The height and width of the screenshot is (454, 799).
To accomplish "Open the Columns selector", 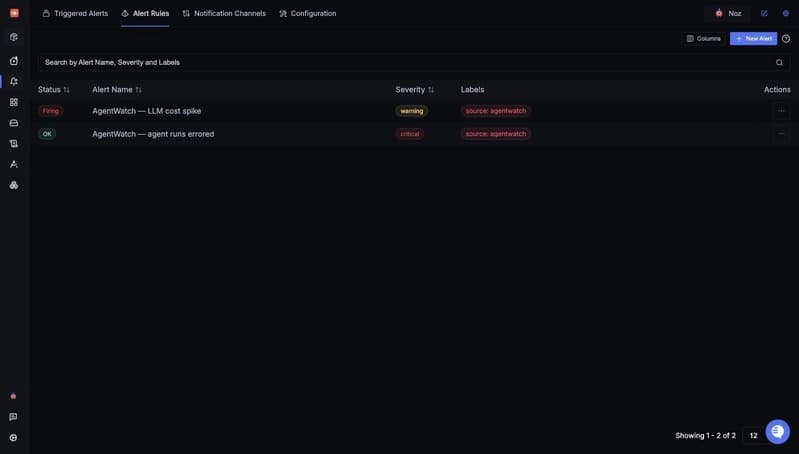I will (x=703, y=39).
